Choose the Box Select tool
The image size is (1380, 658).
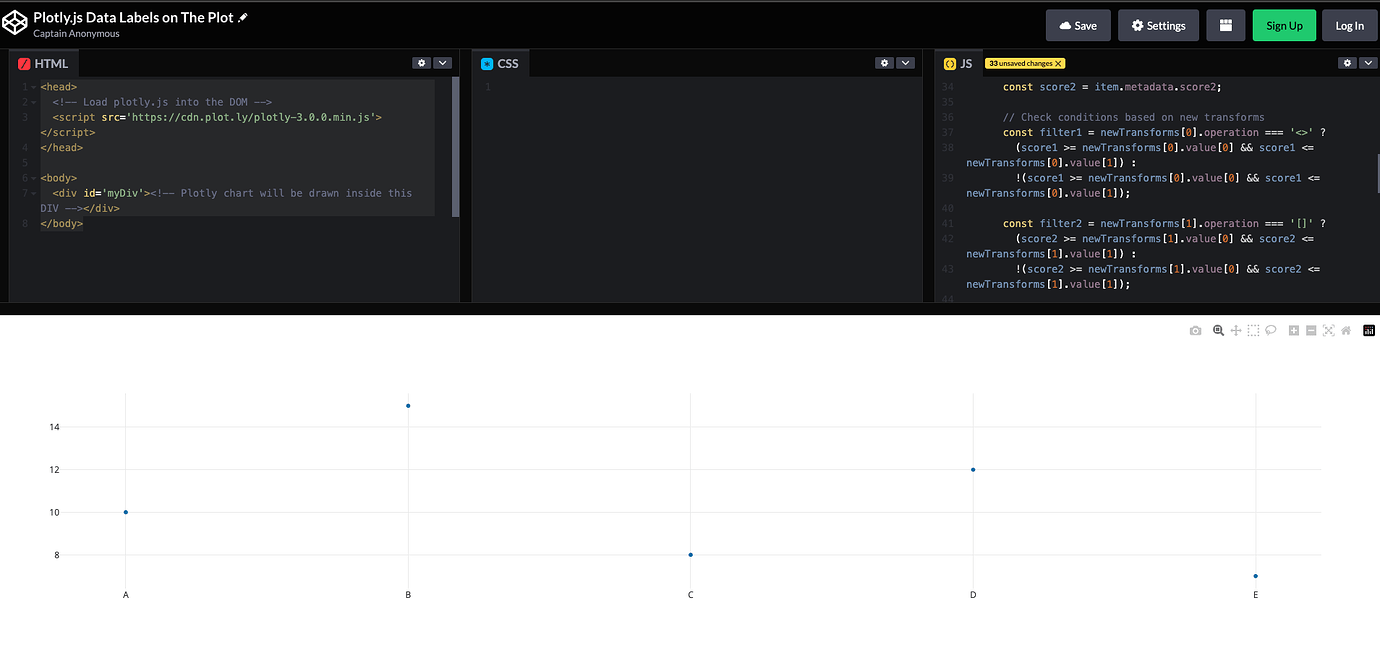click(x=1253, y=330)
